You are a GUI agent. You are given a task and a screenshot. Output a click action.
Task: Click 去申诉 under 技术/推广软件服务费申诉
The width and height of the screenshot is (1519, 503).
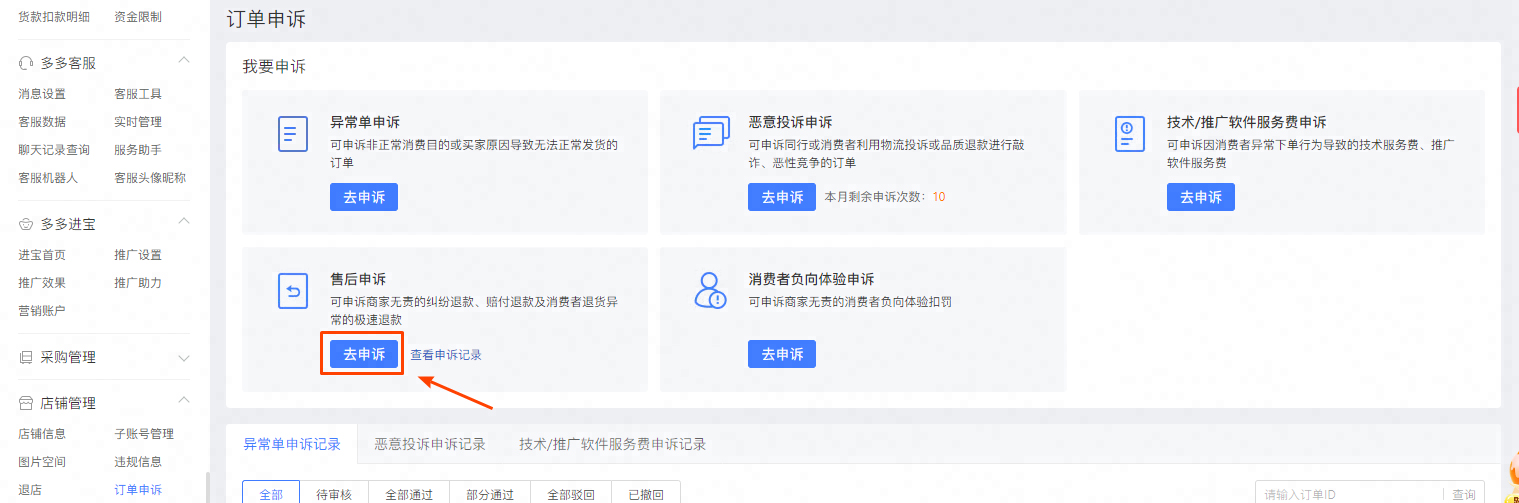[1201, 197]
